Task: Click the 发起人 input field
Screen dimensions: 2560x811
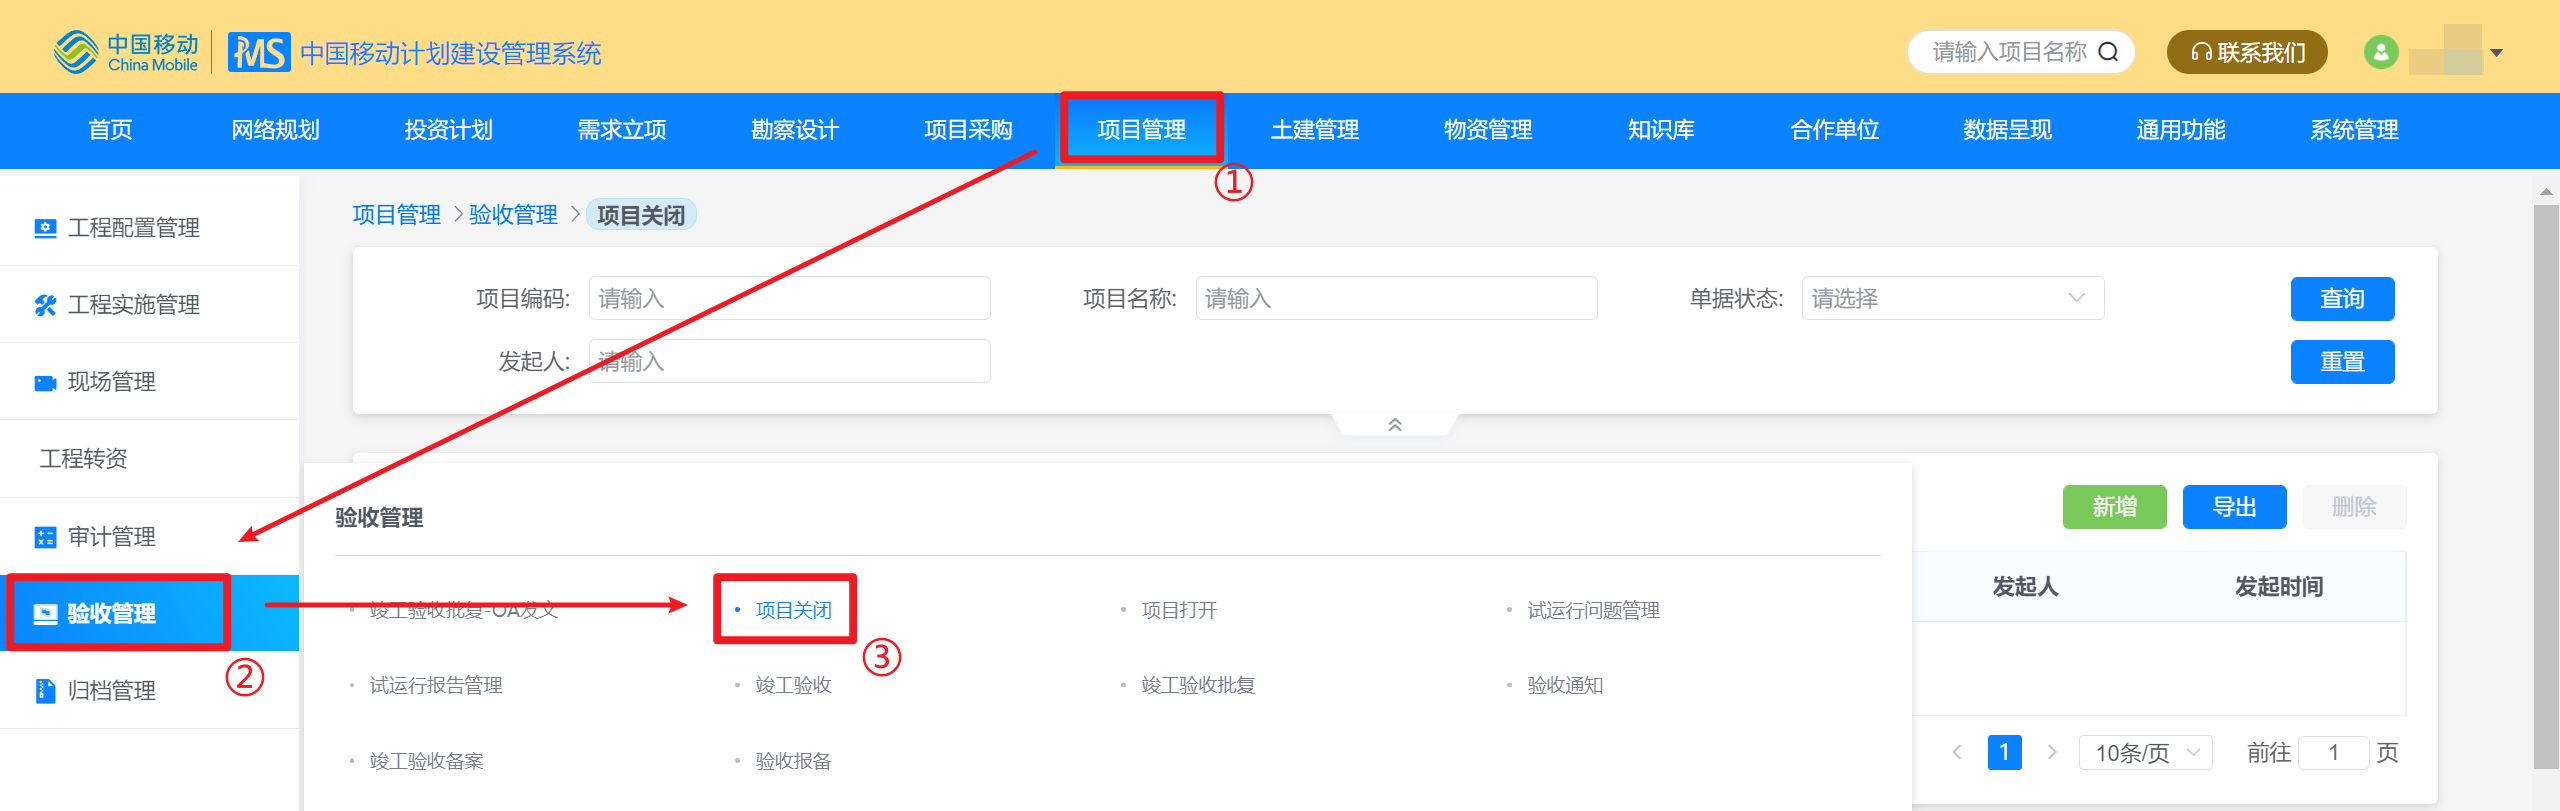Action: [790, 361]
